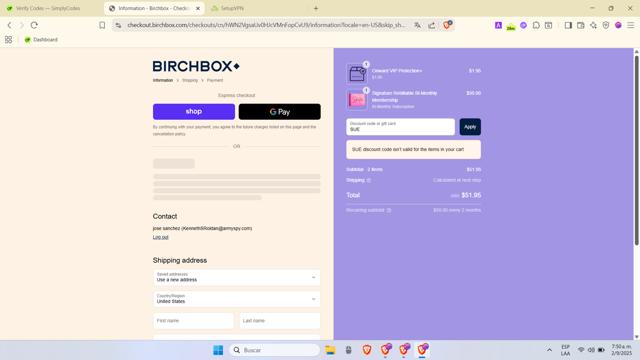Click the $51.95 total amount
This screenshot has width=640, height=360.
click(x=471, y=195)
